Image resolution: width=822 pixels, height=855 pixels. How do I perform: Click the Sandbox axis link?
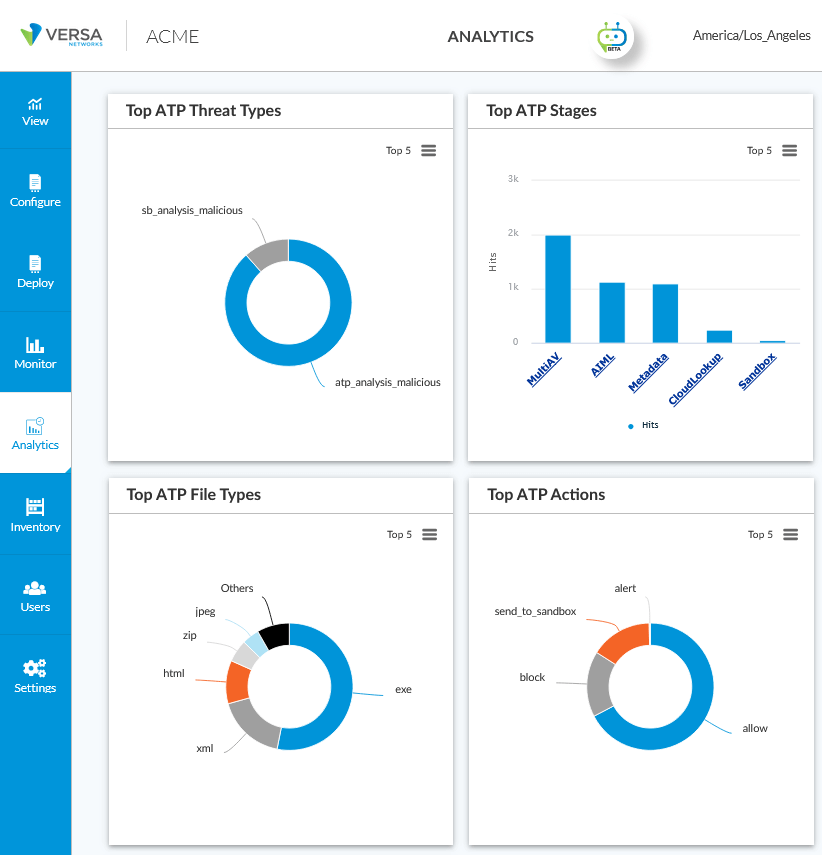pyautogui.click(x=757, y=371)
